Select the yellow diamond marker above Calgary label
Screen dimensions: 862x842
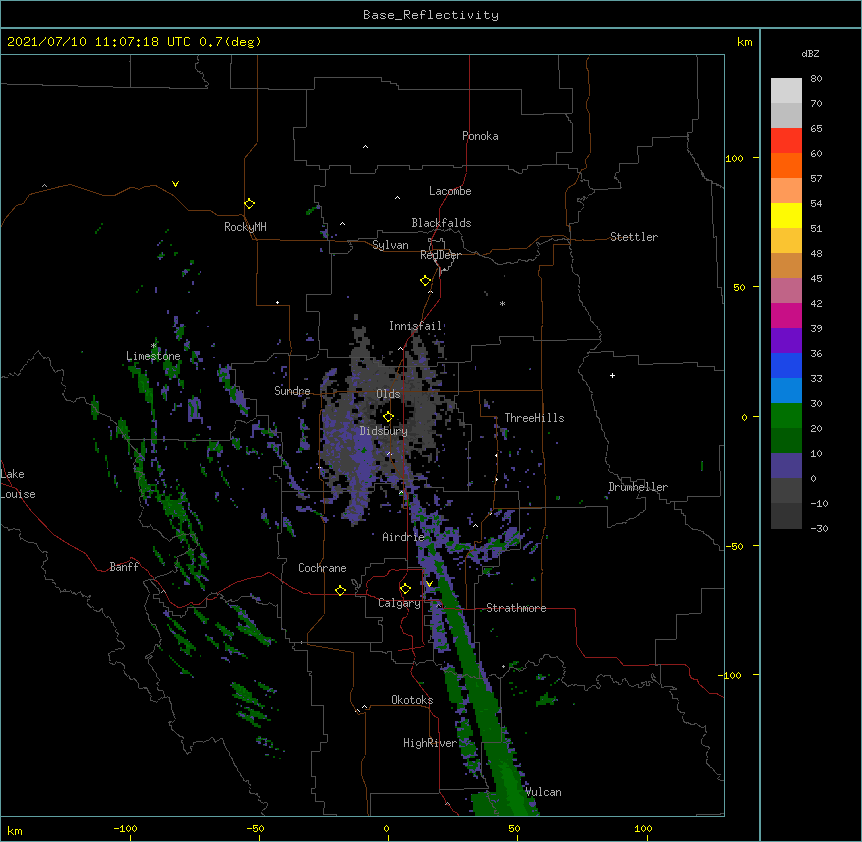point(406,589)
